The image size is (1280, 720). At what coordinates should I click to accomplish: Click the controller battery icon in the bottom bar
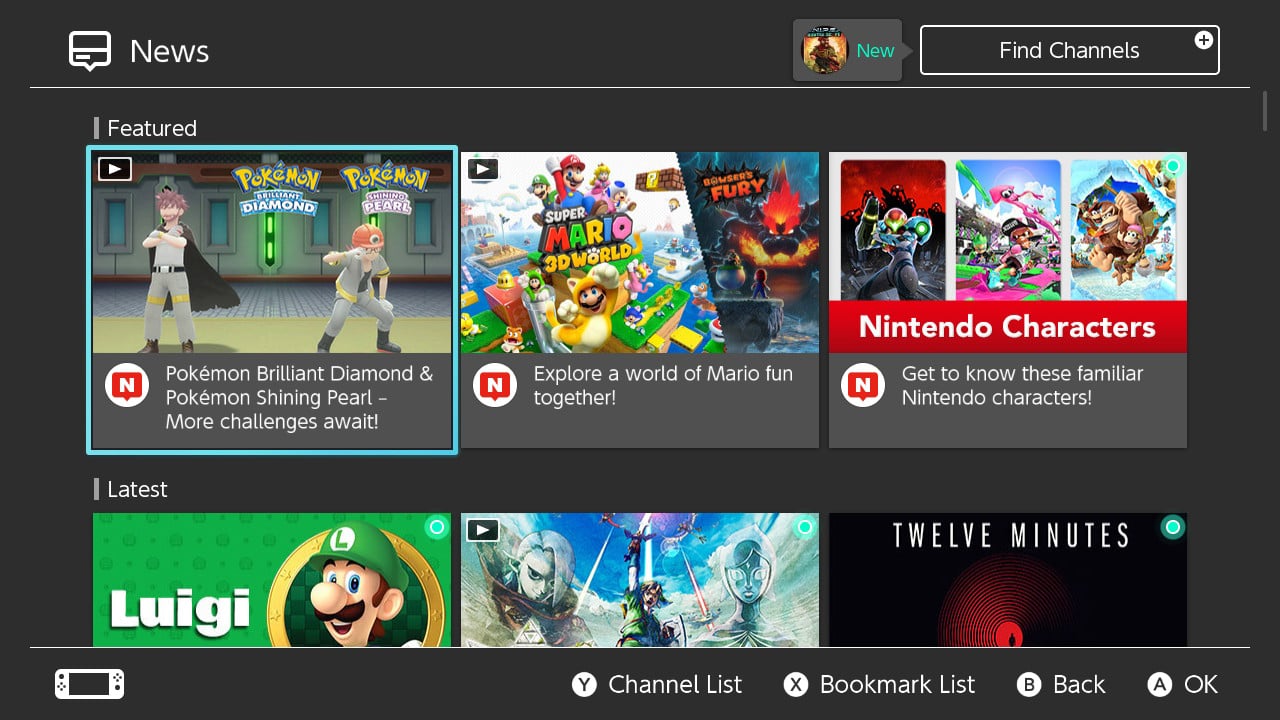[88, 684]
